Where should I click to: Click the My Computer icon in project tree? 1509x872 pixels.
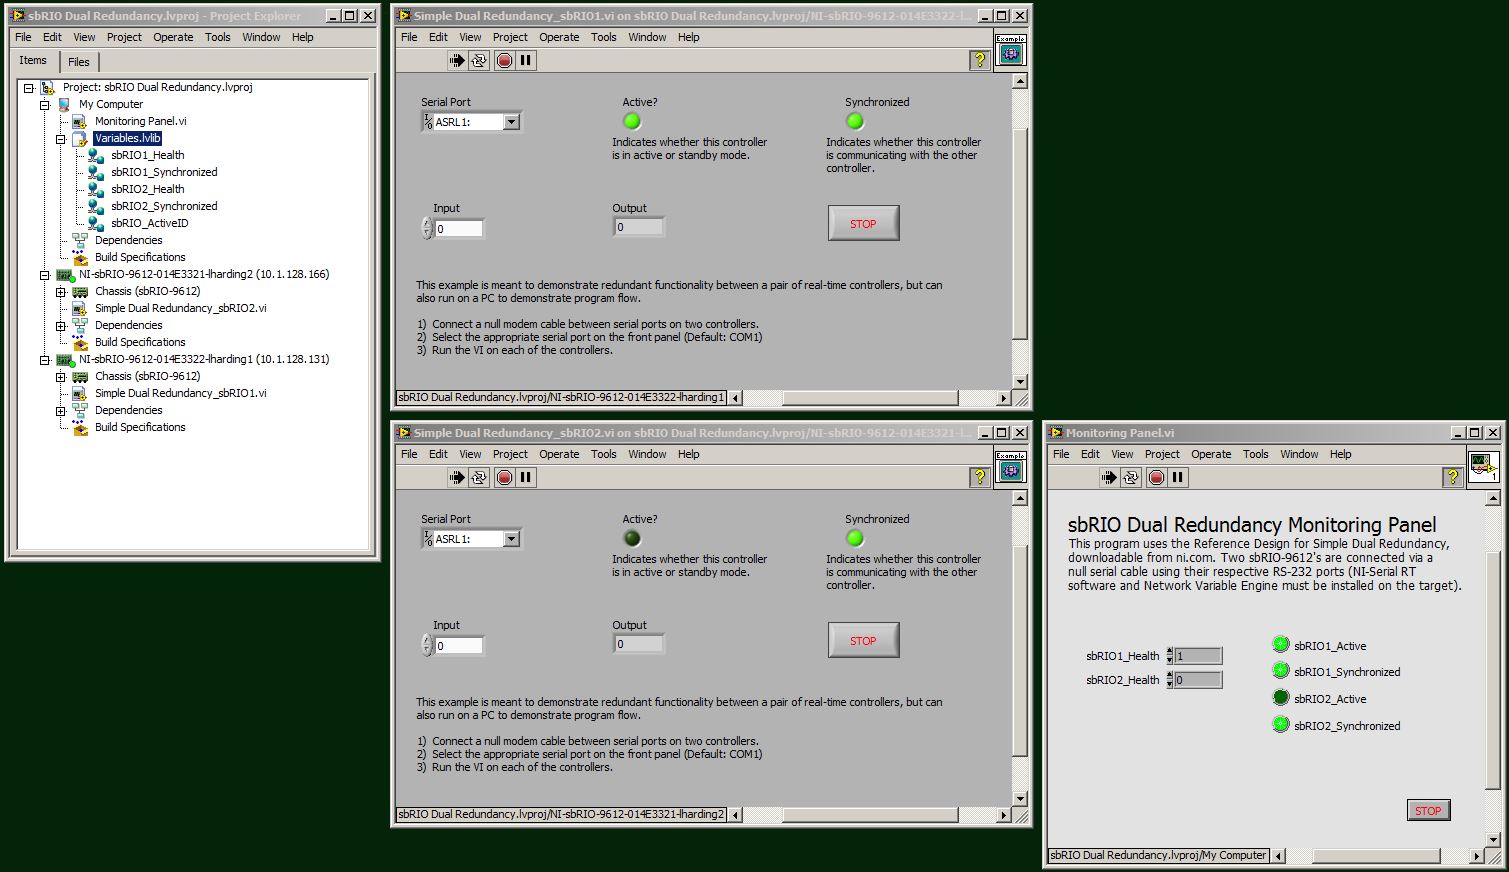click(x=64, y=104)
